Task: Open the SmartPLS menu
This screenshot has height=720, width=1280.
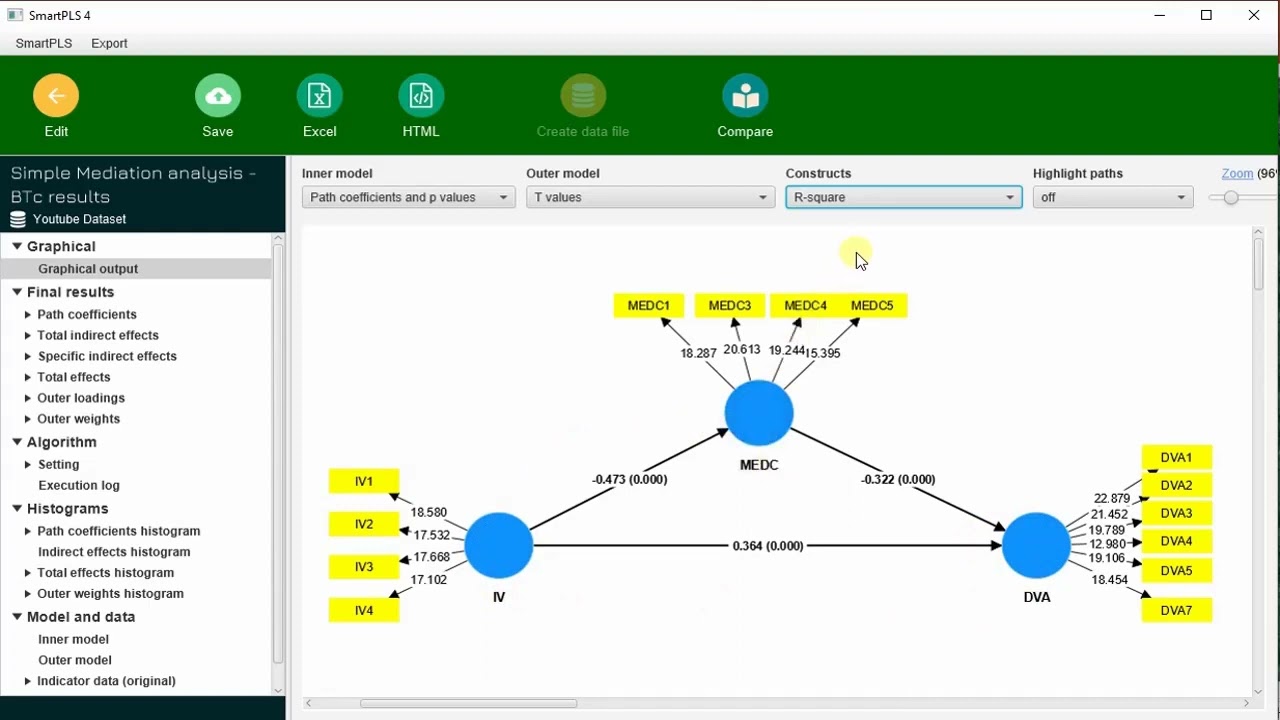Action: 44,43
